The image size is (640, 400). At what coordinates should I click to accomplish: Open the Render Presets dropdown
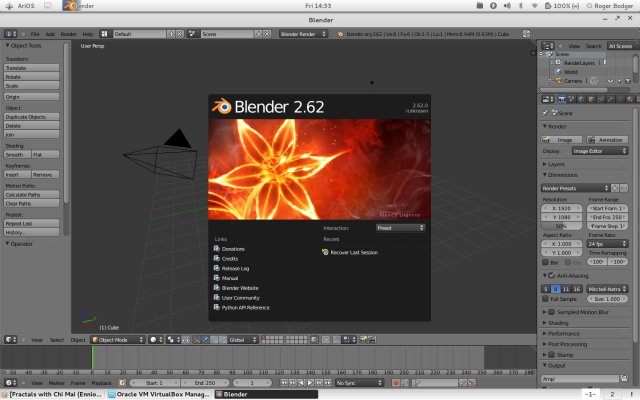(575, 188)
